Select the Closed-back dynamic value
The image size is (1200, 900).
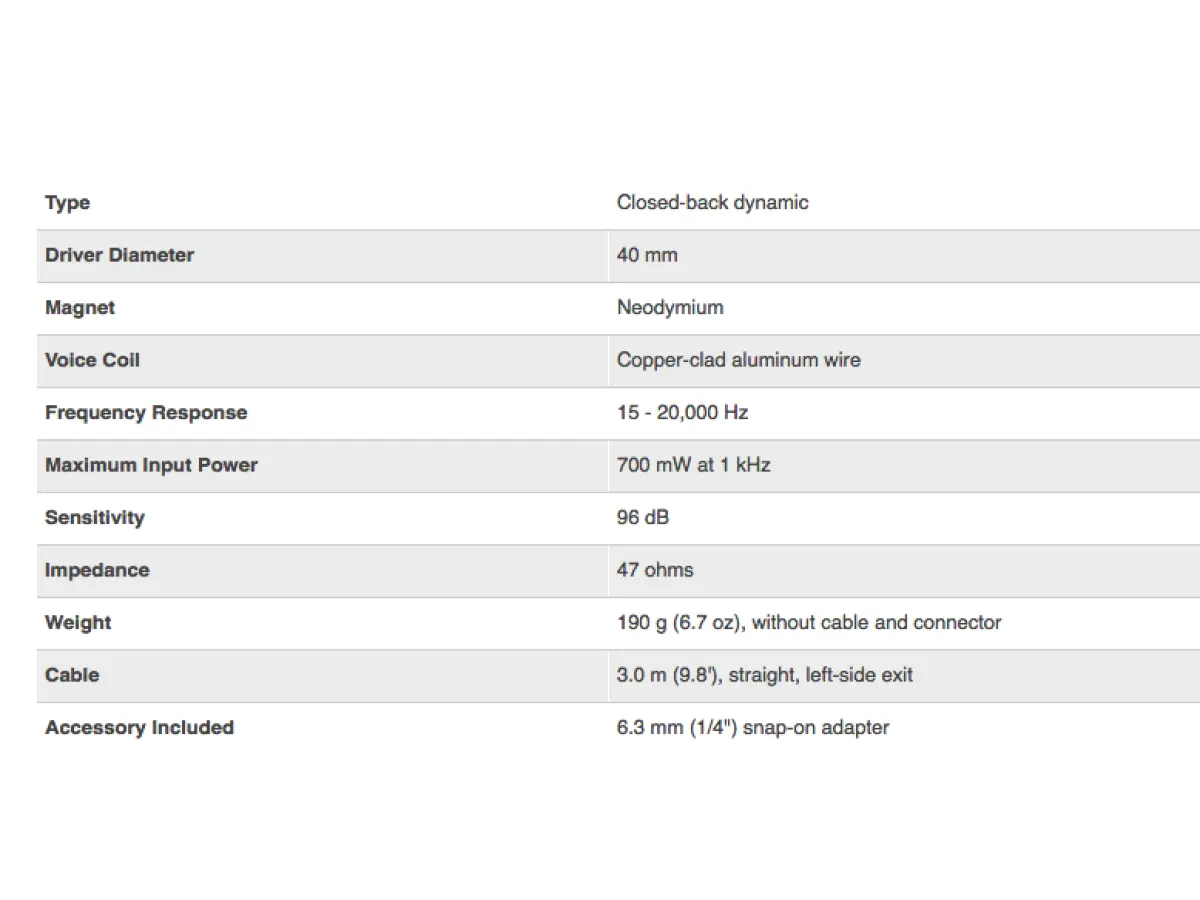coord(712,203)
